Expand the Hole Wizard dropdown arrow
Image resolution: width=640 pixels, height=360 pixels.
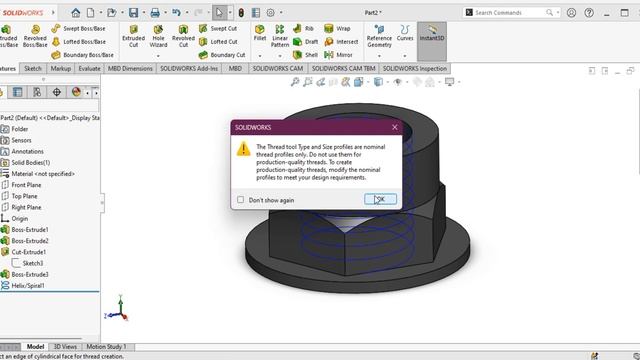tap(158, 56)
